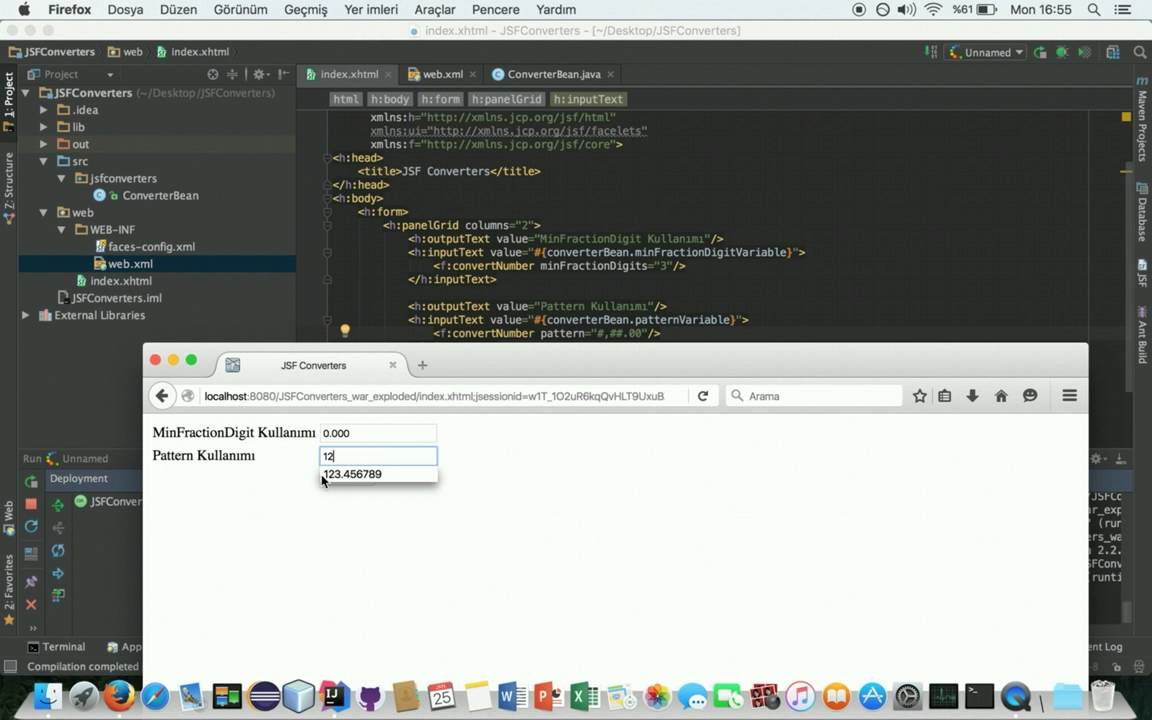Select JSFConverters.iml file
The height and width of the screenshot is (720, 1152).
click(117, 298)
